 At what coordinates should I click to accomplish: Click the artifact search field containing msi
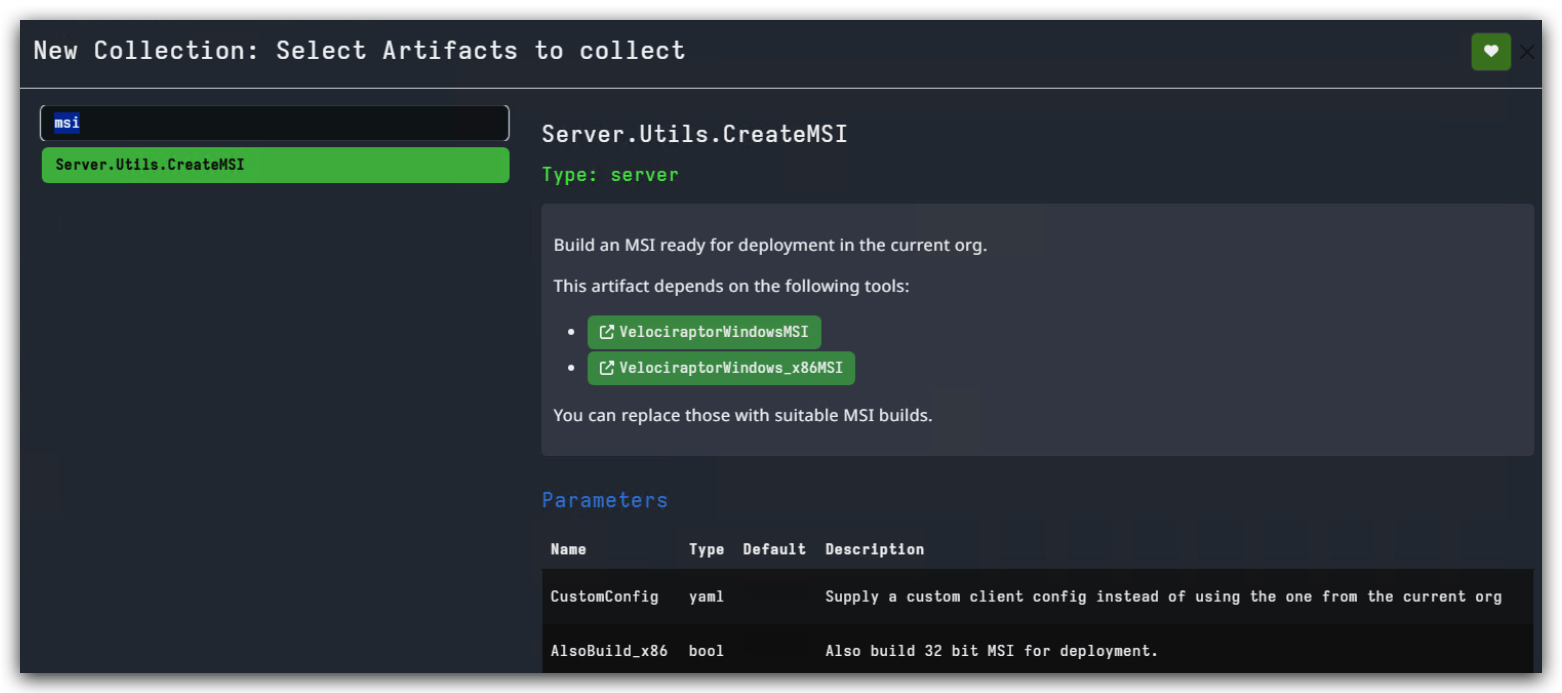click(275, 123)
